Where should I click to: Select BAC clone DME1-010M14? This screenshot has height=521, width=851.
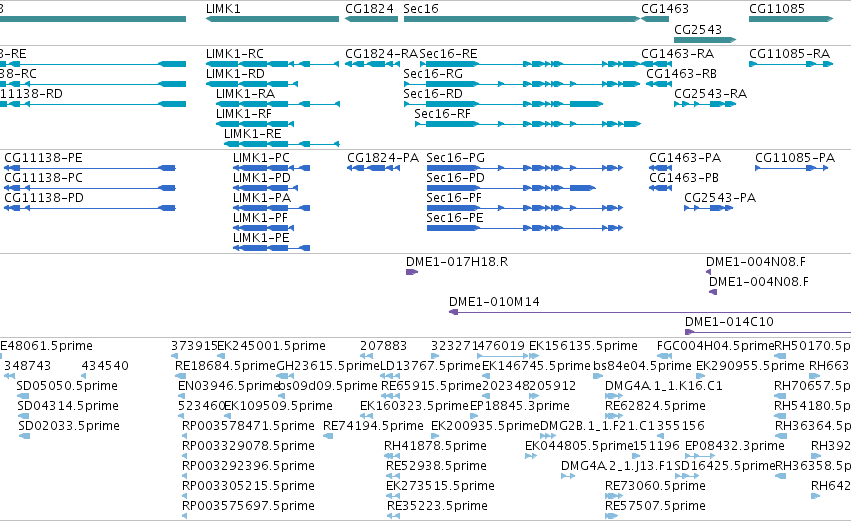click(x=650, y=313)
